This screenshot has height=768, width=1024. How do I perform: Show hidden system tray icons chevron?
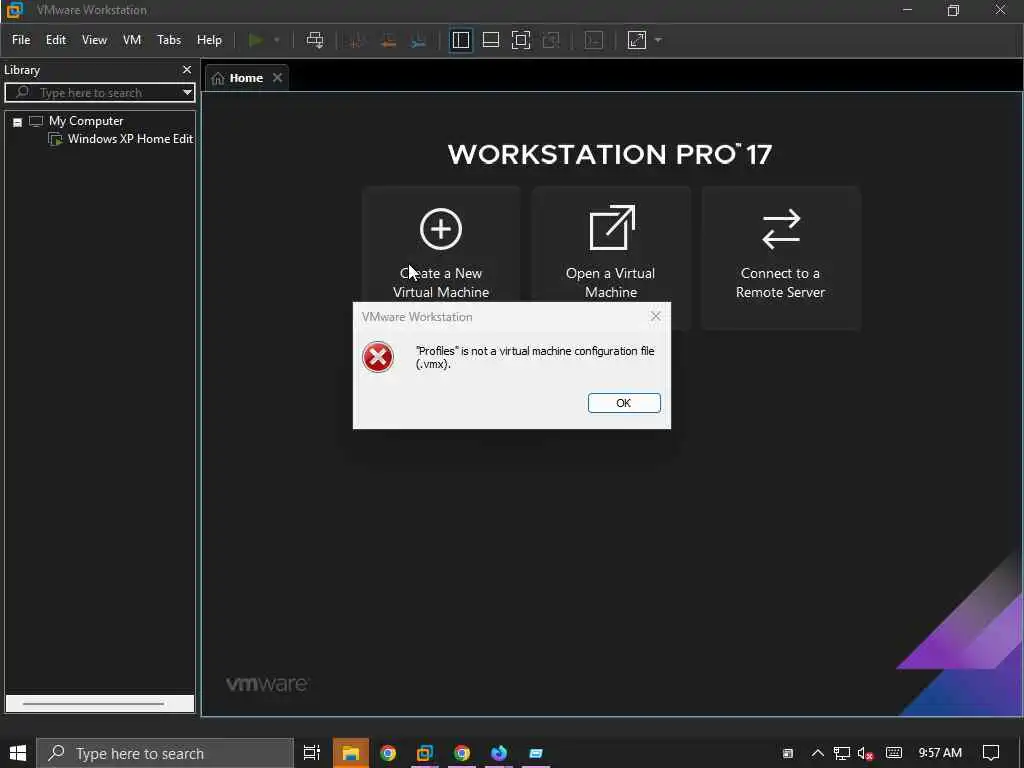pyautogui.click(x=817, y=753)
